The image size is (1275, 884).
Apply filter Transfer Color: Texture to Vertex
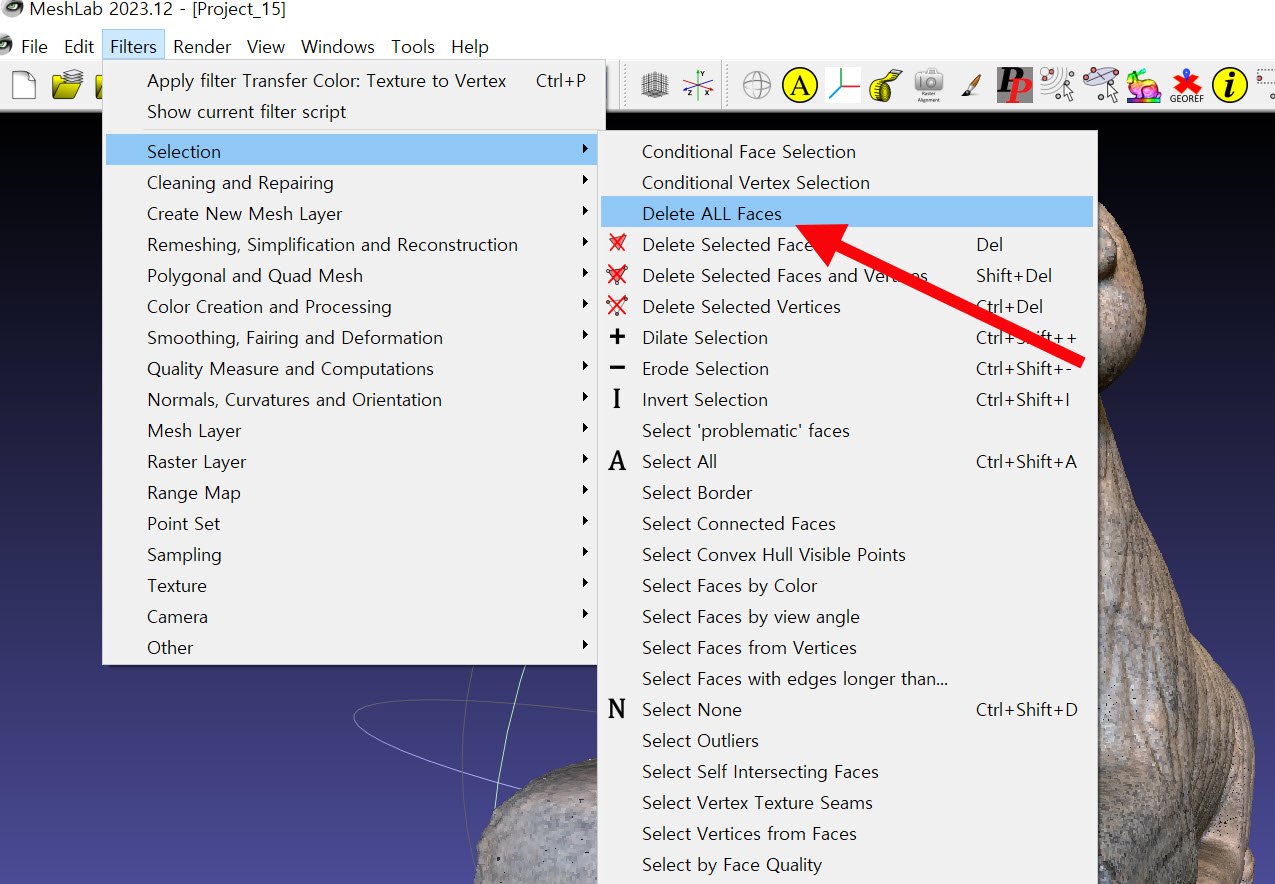tap(354, 80)
